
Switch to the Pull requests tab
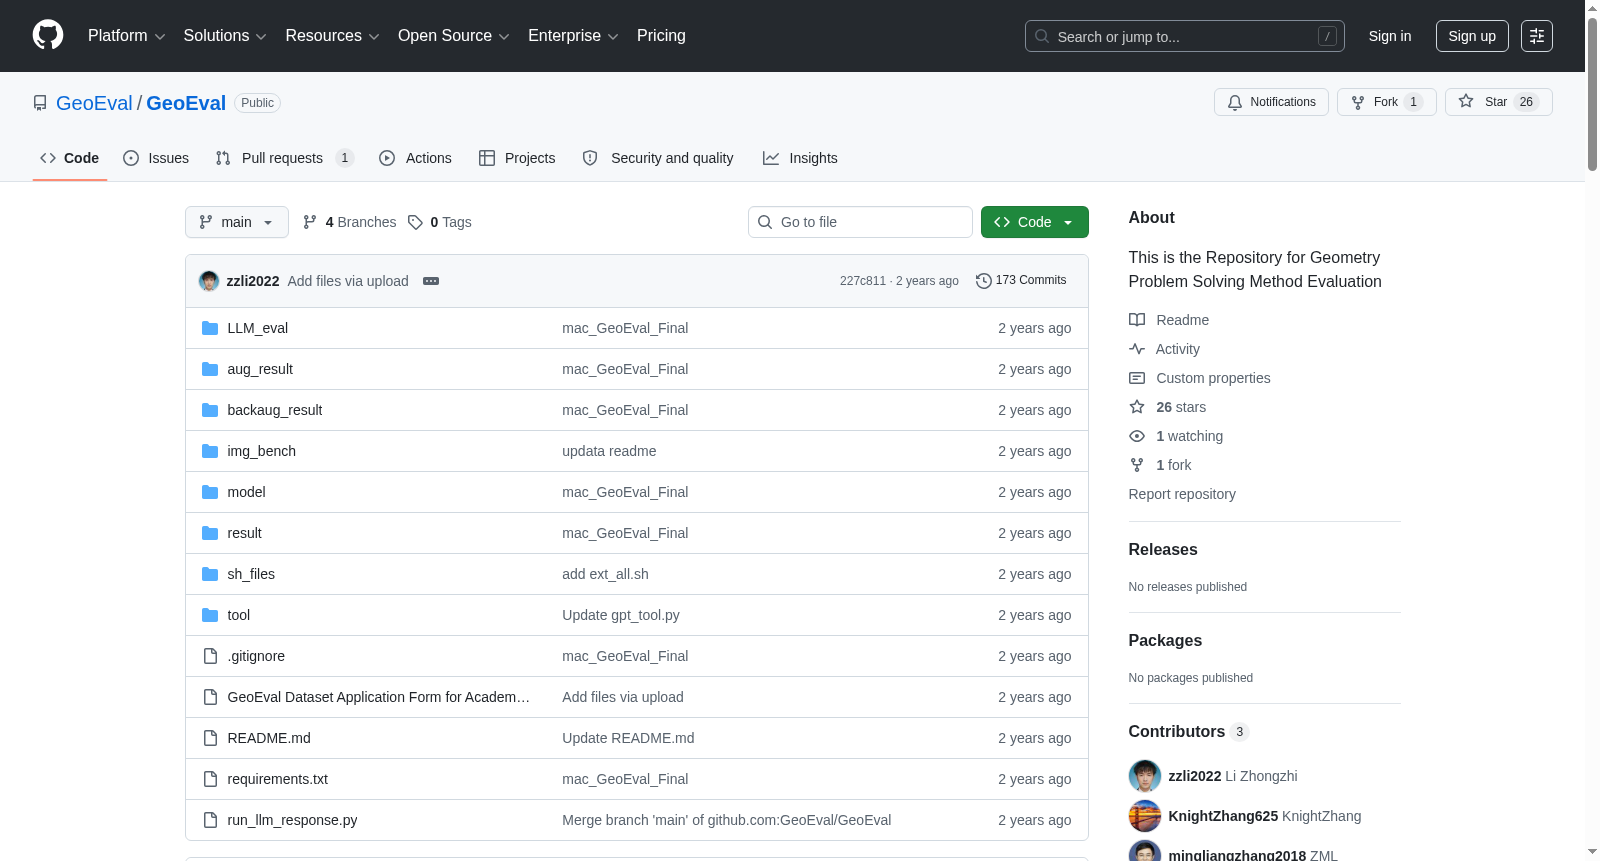[x=285, y=158]
